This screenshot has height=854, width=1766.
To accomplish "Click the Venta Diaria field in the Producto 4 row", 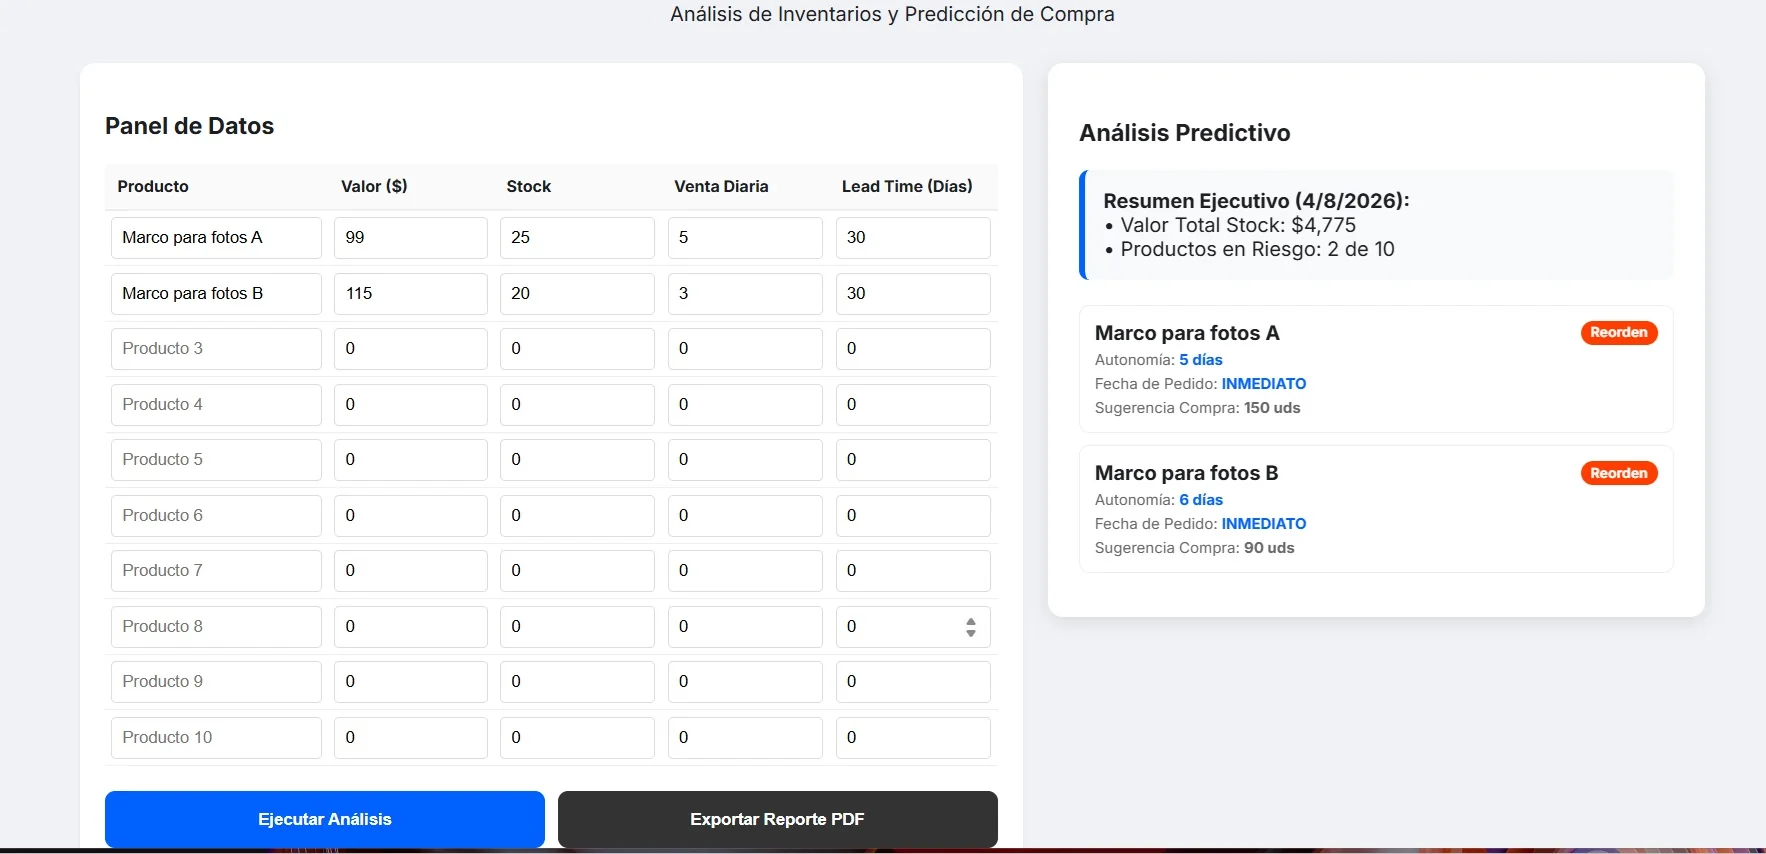I will pos(745,405).
